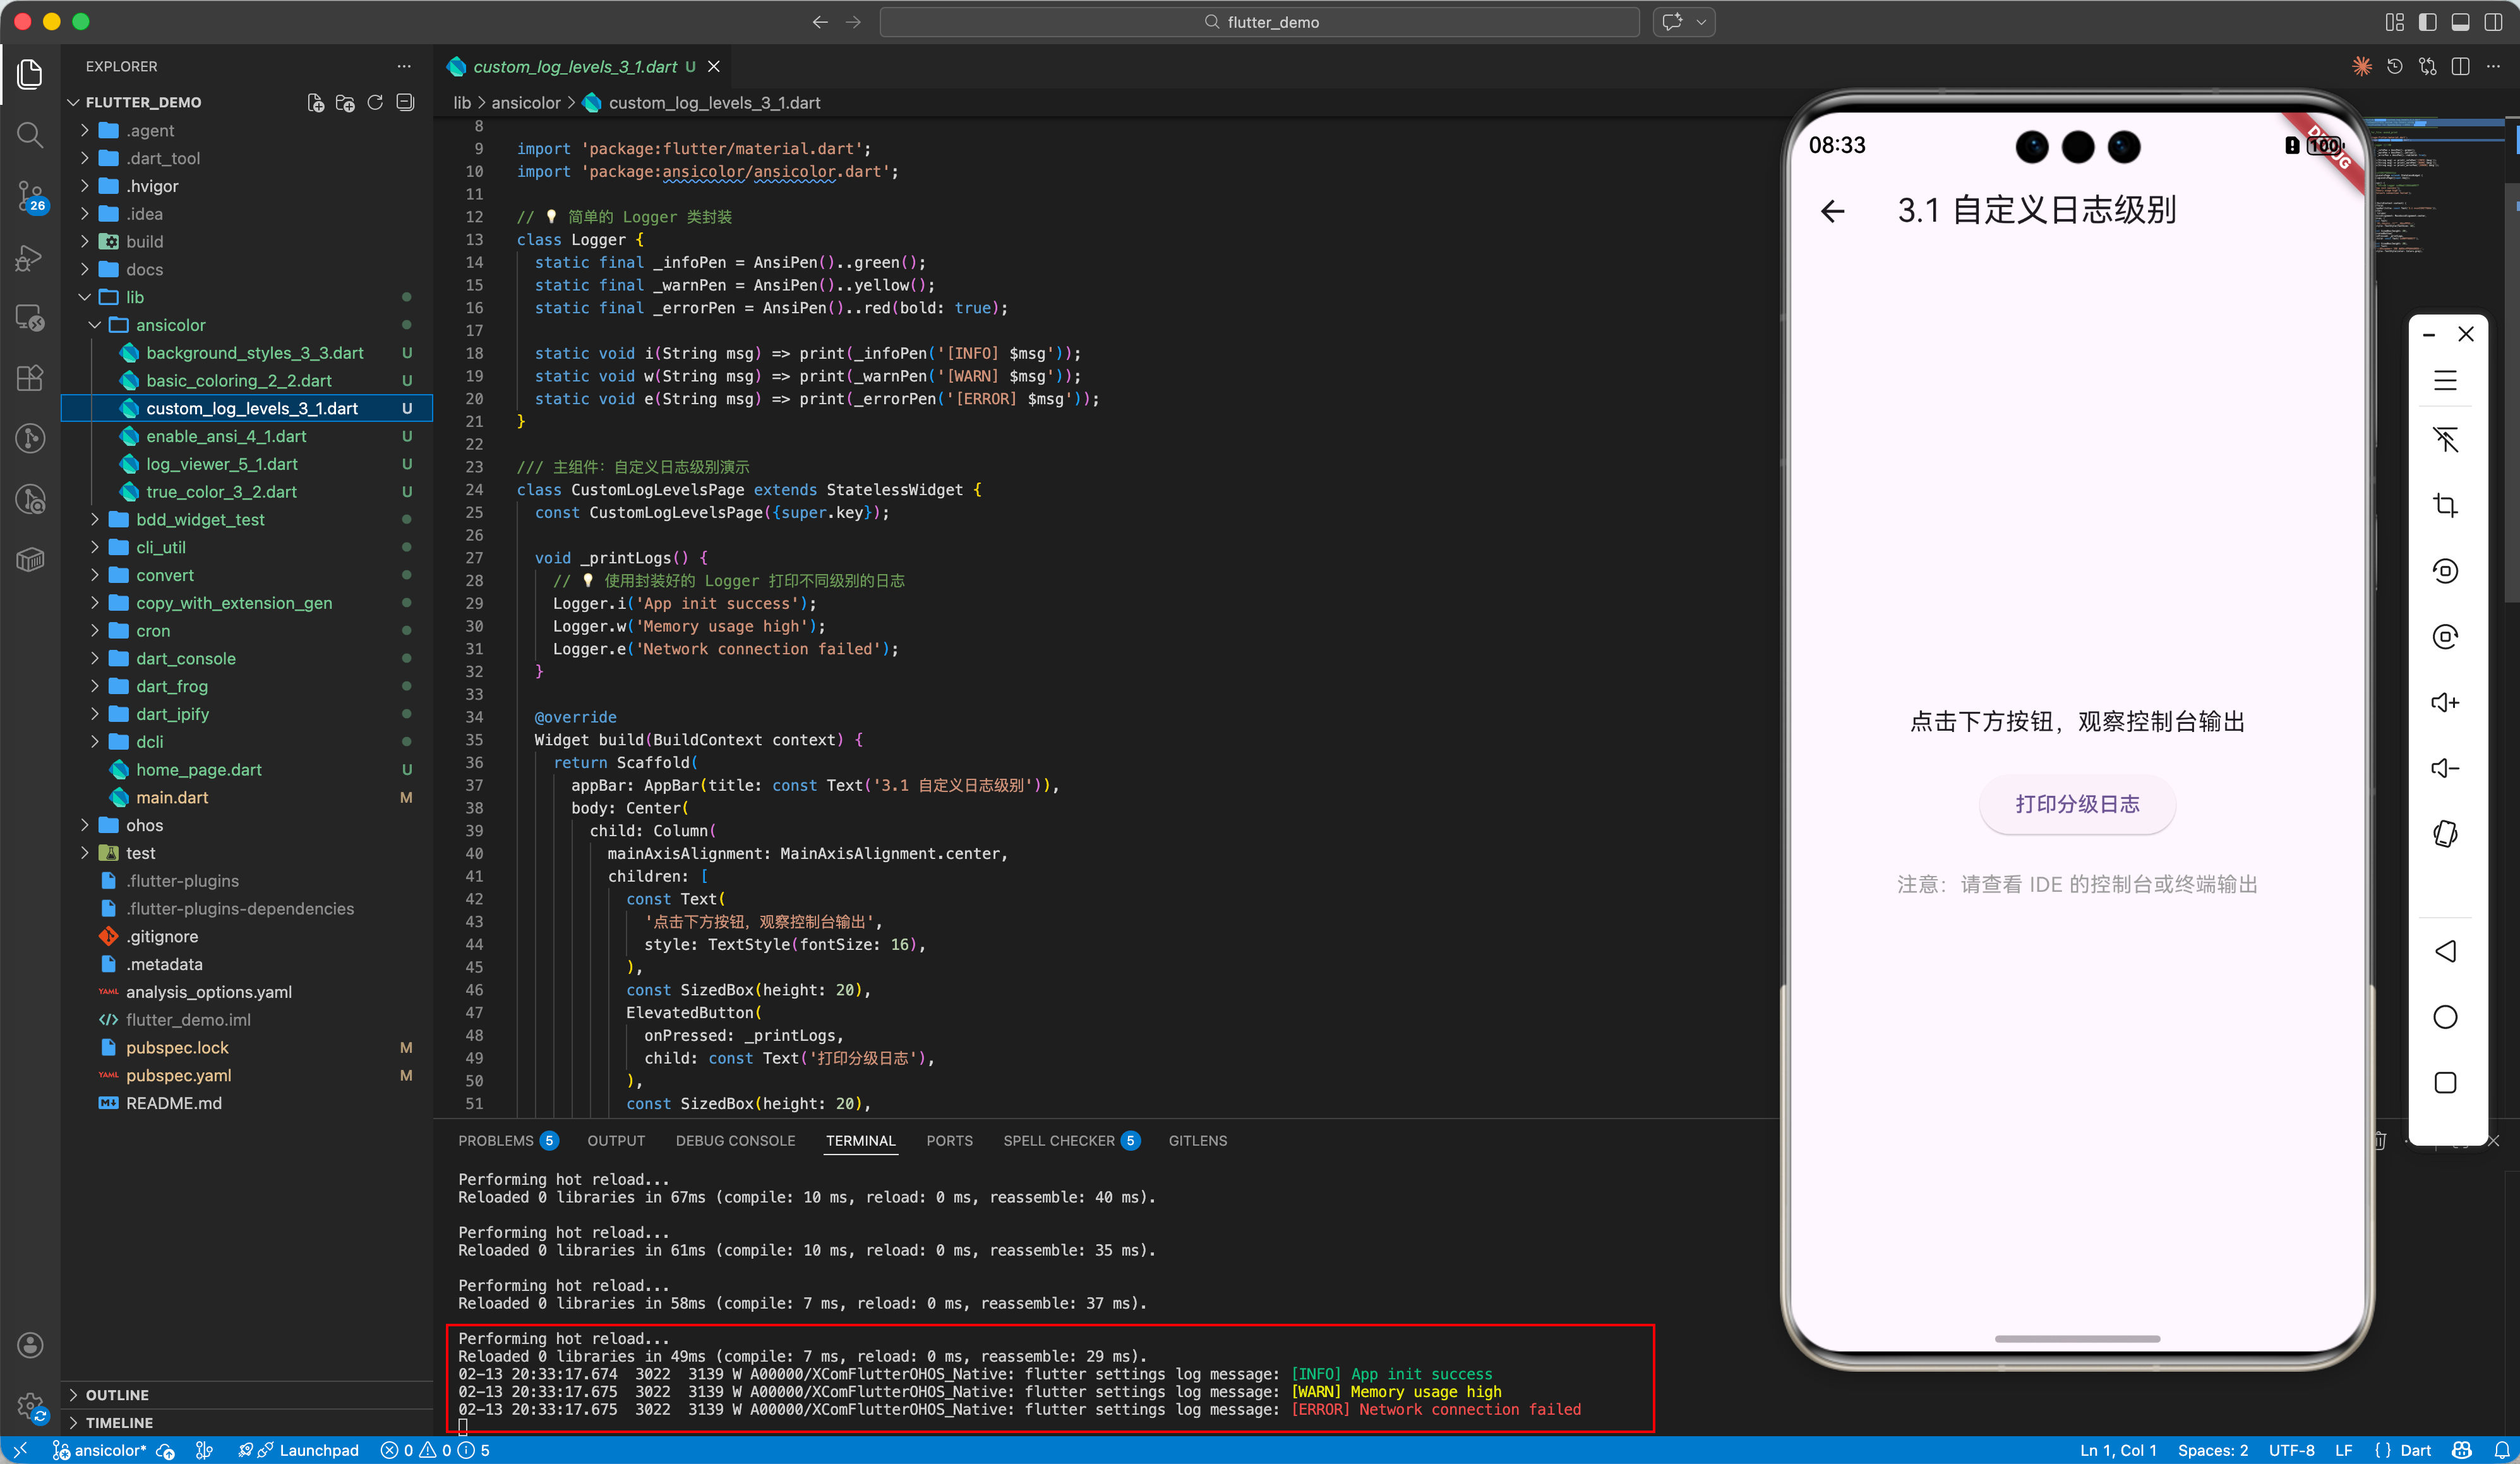Tap the back arrow in phone app
The image size is (2520, 1464).
[x=1832, y=211]
